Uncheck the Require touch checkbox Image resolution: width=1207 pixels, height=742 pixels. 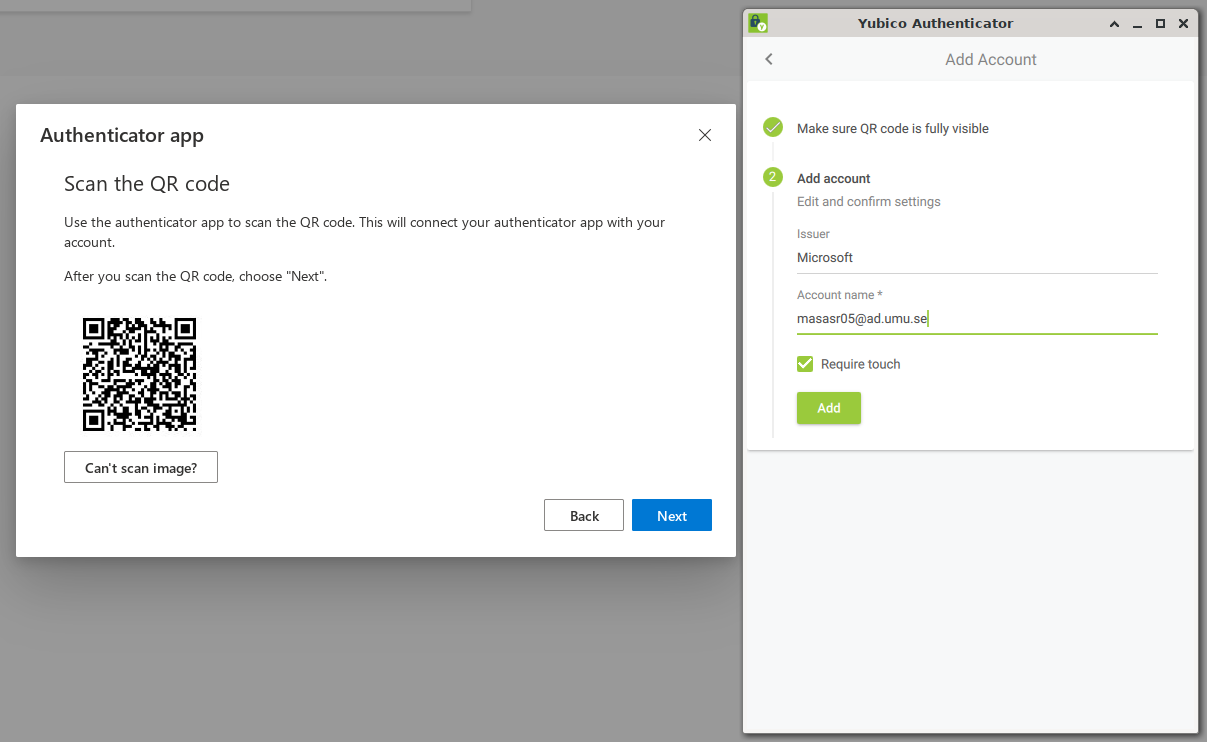[x=805, y=364]
